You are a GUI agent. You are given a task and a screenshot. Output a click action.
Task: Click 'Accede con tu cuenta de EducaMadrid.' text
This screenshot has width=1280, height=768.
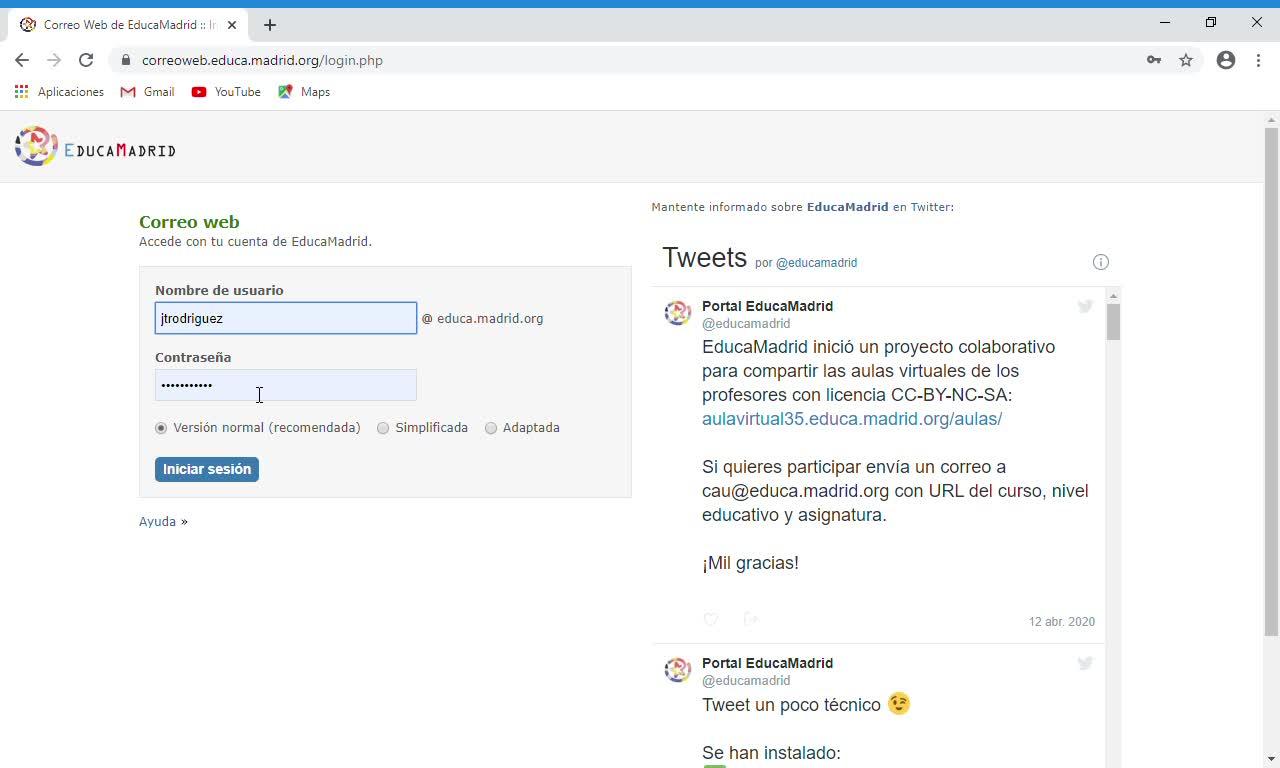255,242
